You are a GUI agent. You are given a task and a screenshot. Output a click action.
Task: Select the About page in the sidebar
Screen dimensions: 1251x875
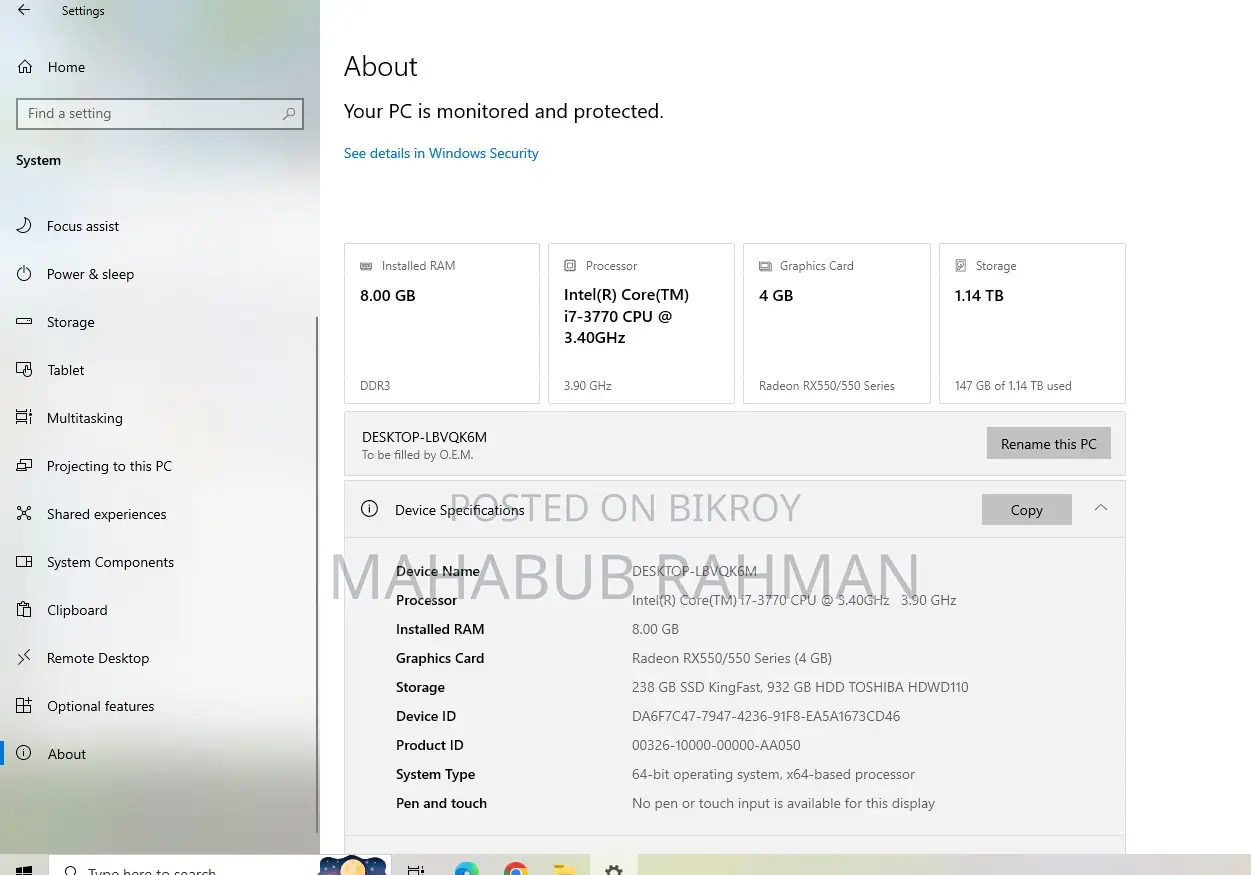[x=67, y=754]
